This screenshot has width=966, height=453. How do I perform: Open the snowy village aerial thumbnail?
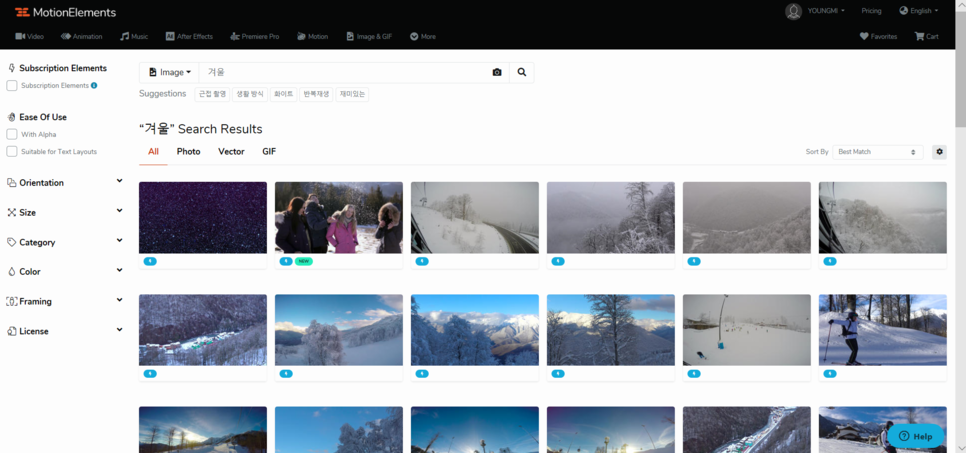coord(203,330)
